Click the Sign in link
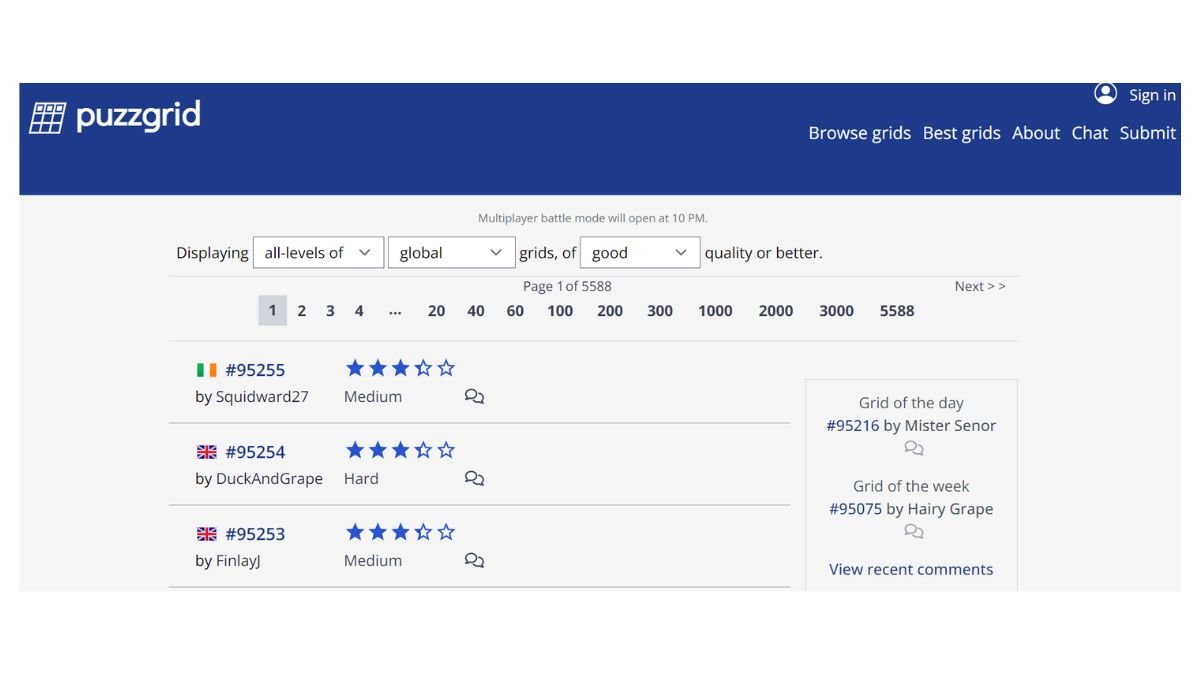The image size is (1200, 675). tap(1152, 95)
